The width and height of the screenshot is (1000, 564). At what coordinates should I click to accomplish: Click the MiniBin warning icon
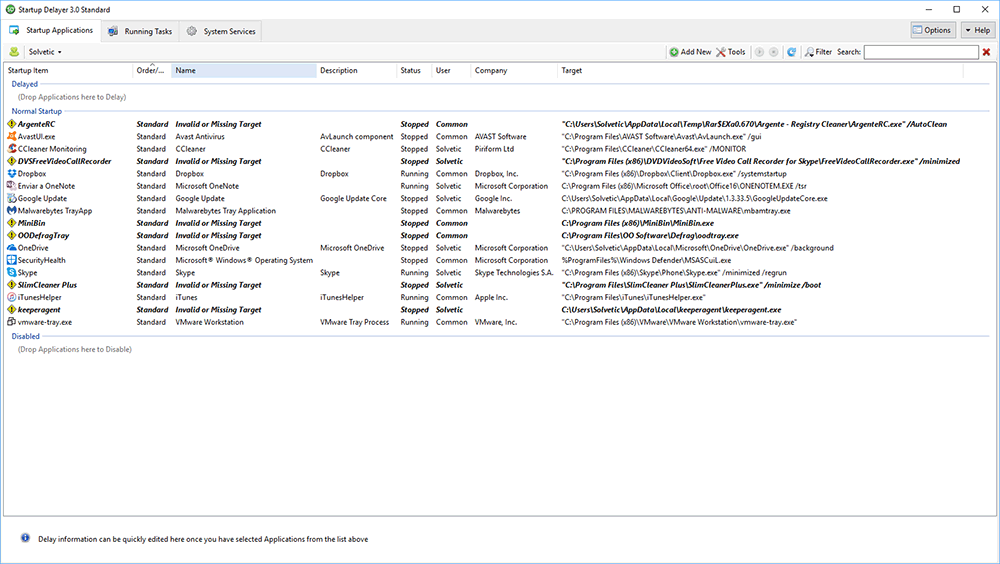[11, 223]
